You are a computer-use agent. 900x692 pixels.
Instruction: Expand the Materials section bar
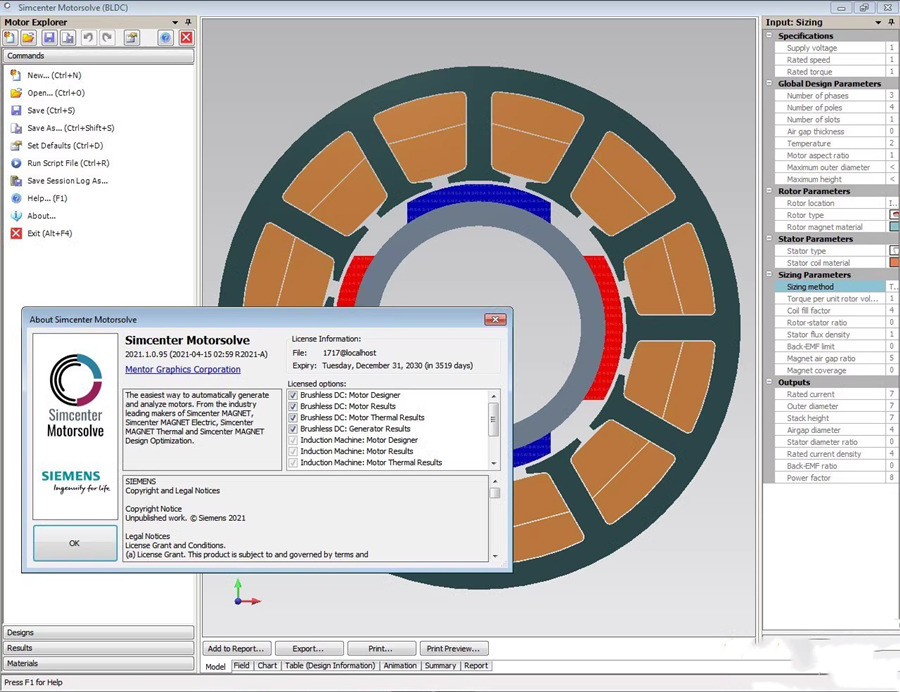(x=99, y=663)
